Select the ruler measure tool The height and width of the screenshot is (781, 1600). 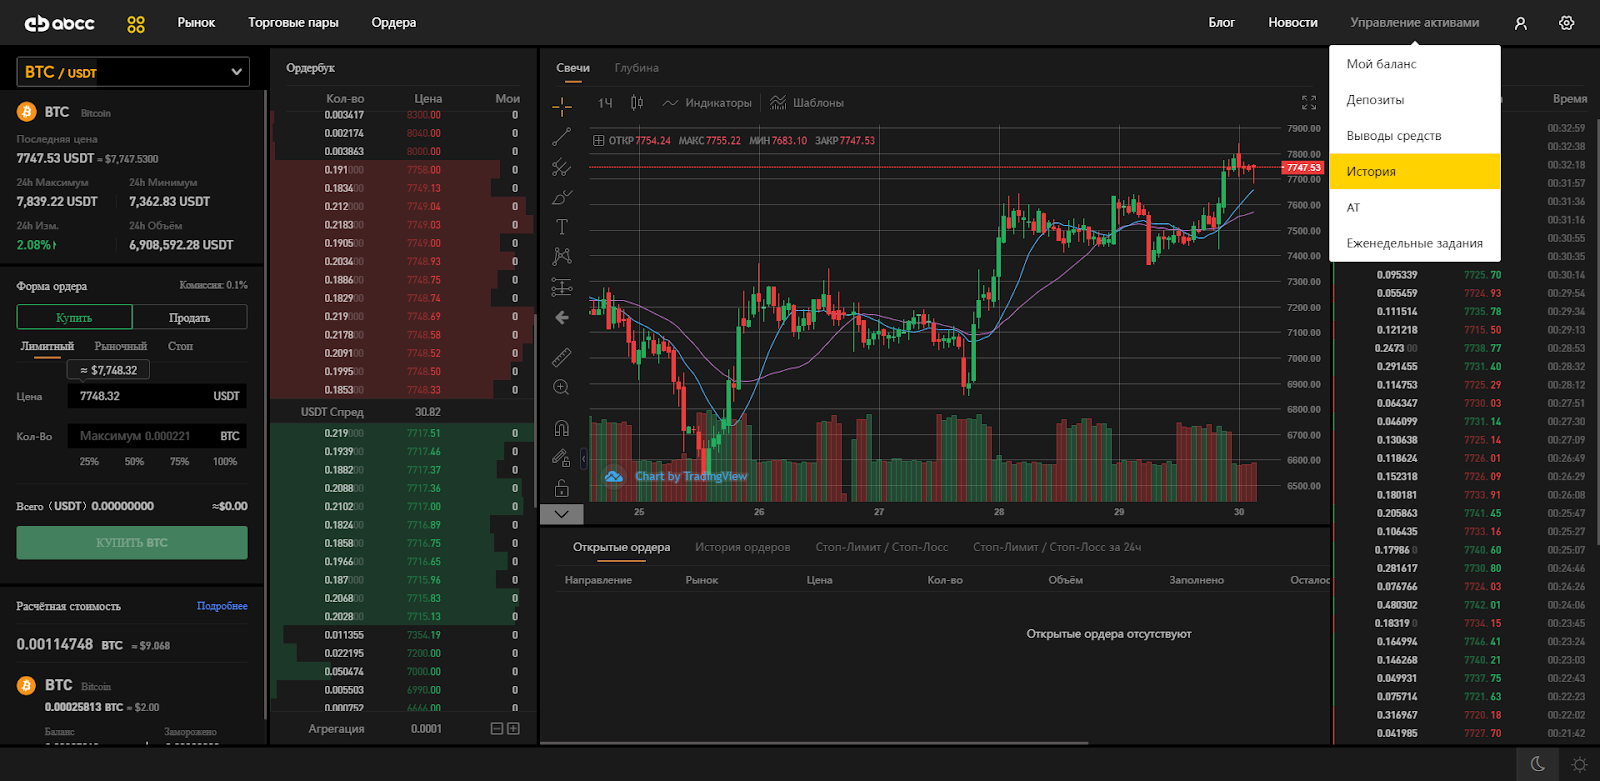click(x=562, y=357)
